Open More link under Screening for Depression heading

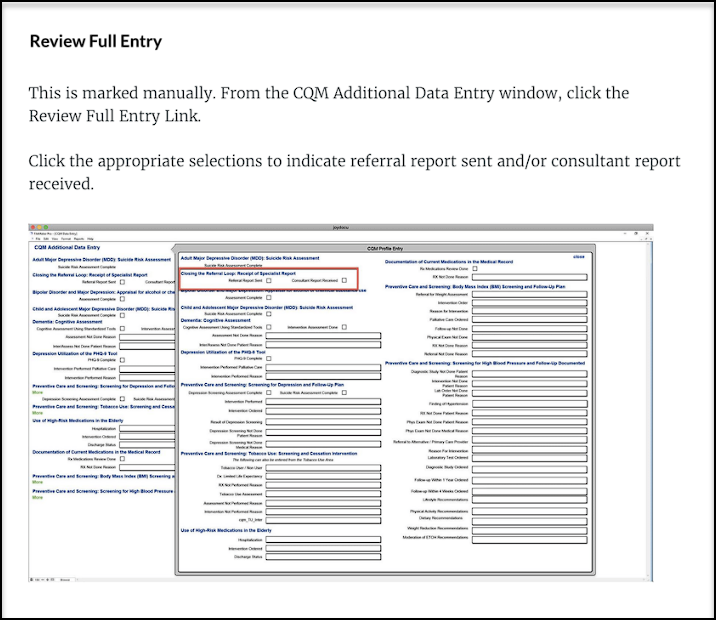point(37,393)
